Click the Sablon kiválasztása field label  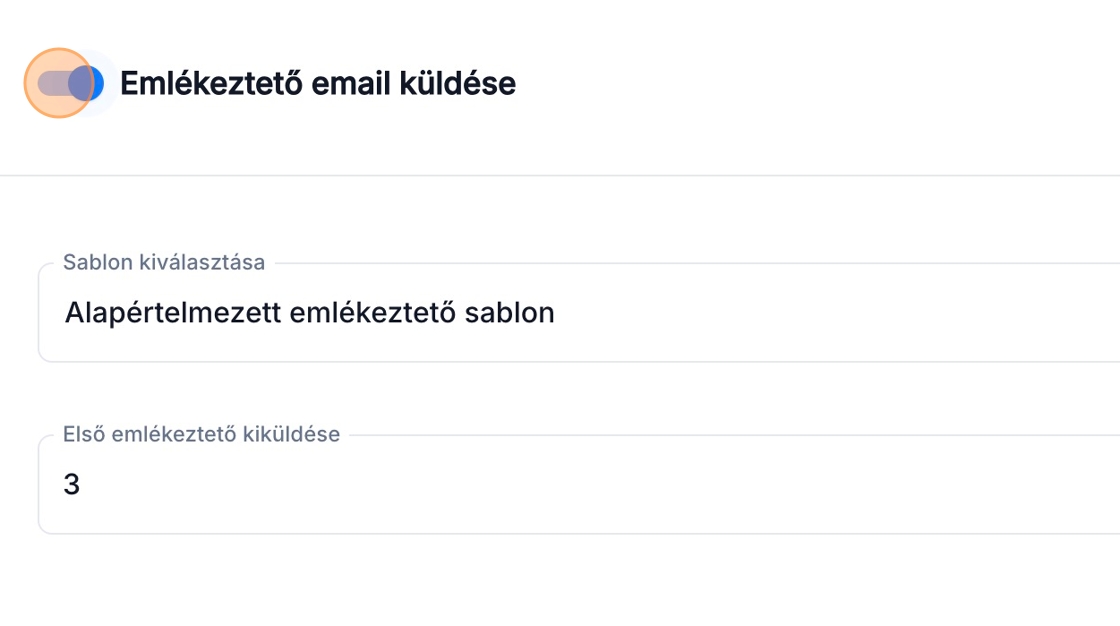click(164, 262)
